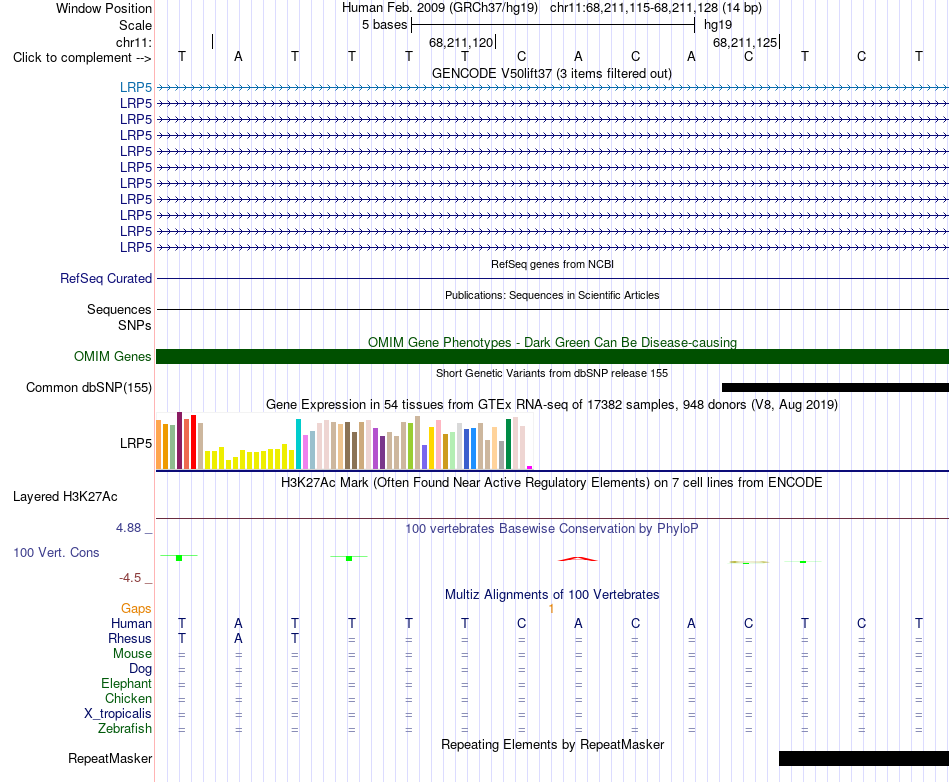The image size is (950, 782).
Task: Click the SNPs track label
Action: [x=135, y=325]
